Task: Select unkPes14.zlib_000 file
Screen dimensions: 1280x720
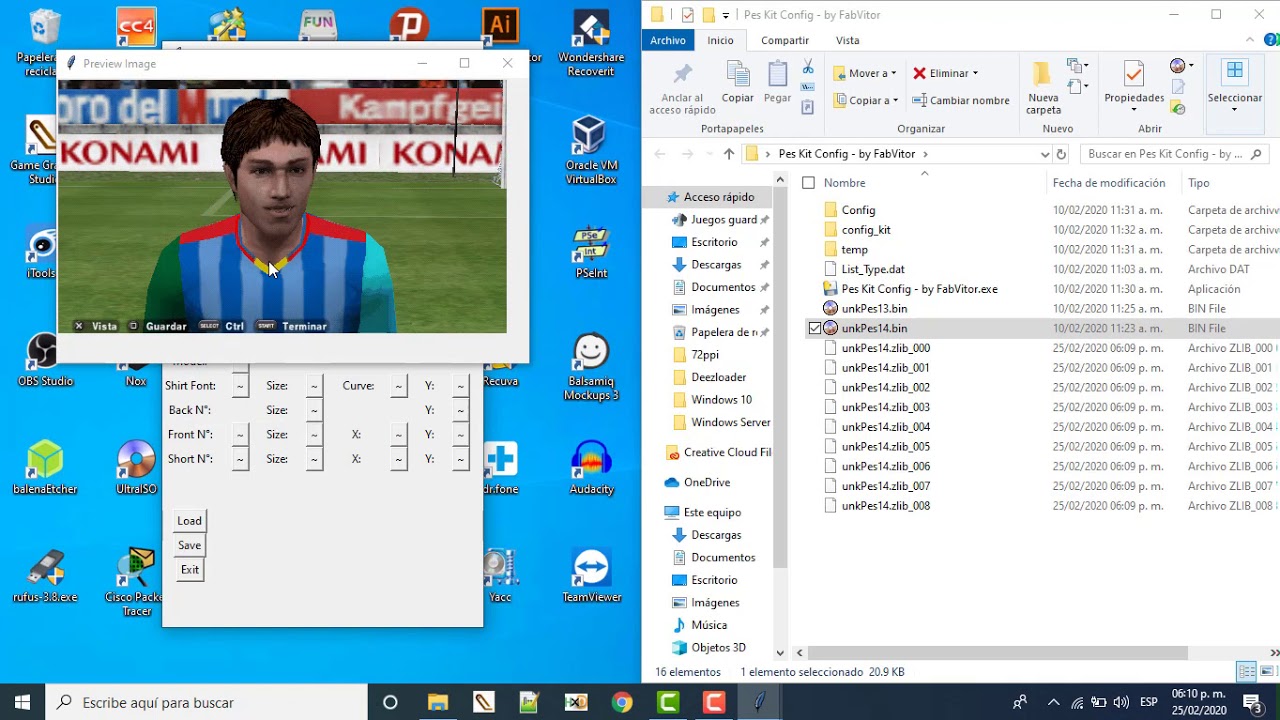Action: pos(885,348)
